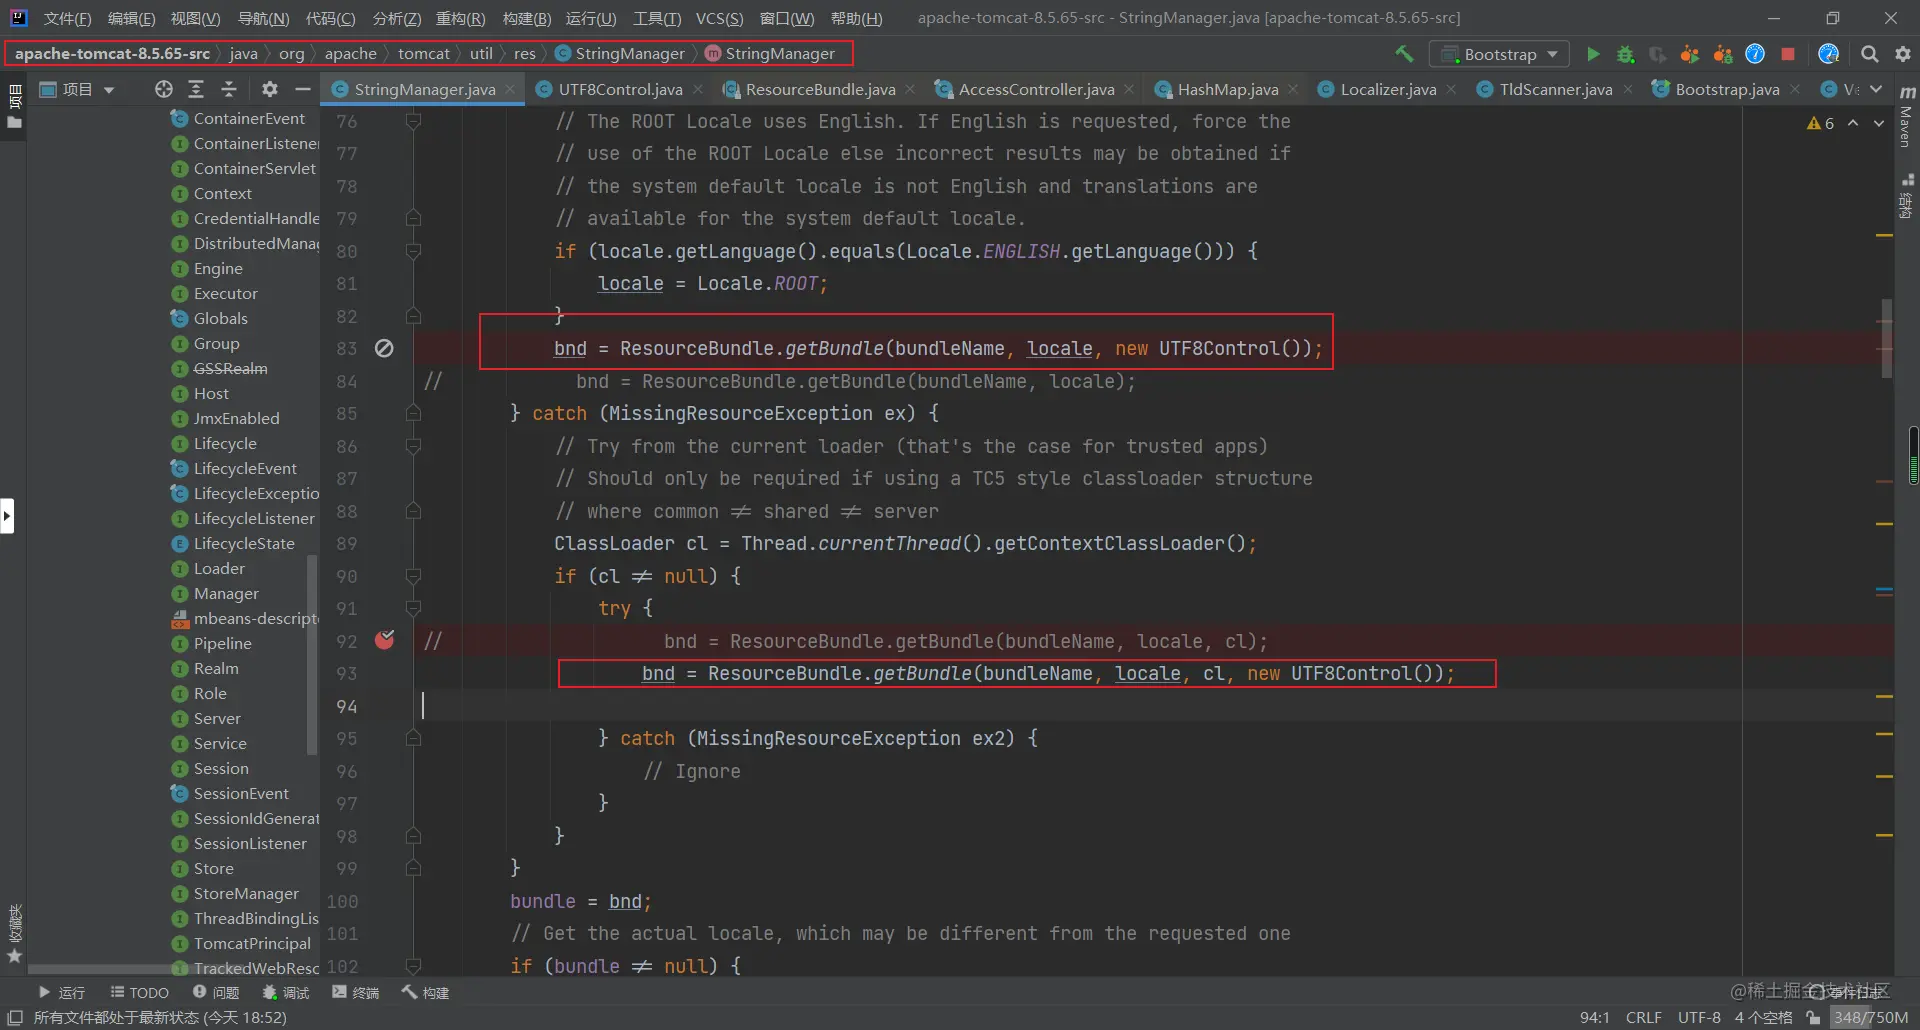Open the 运行 tool window button

click(61, 992)
